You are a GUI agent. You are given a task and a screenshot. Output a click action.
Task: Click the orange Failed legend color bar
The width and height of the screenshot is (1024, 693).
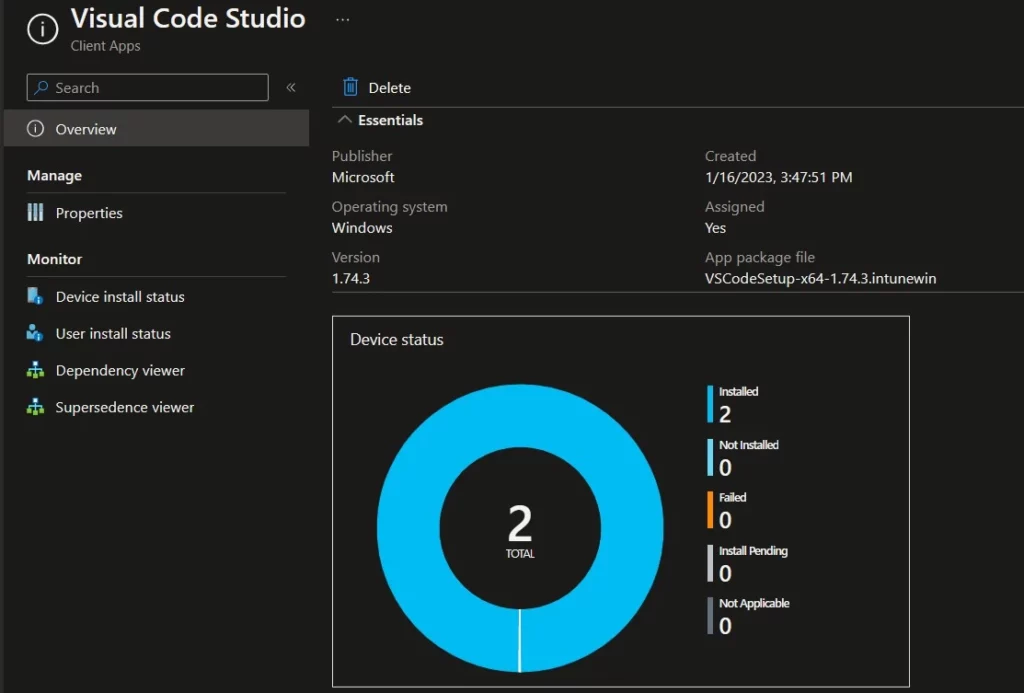[710, 509]
